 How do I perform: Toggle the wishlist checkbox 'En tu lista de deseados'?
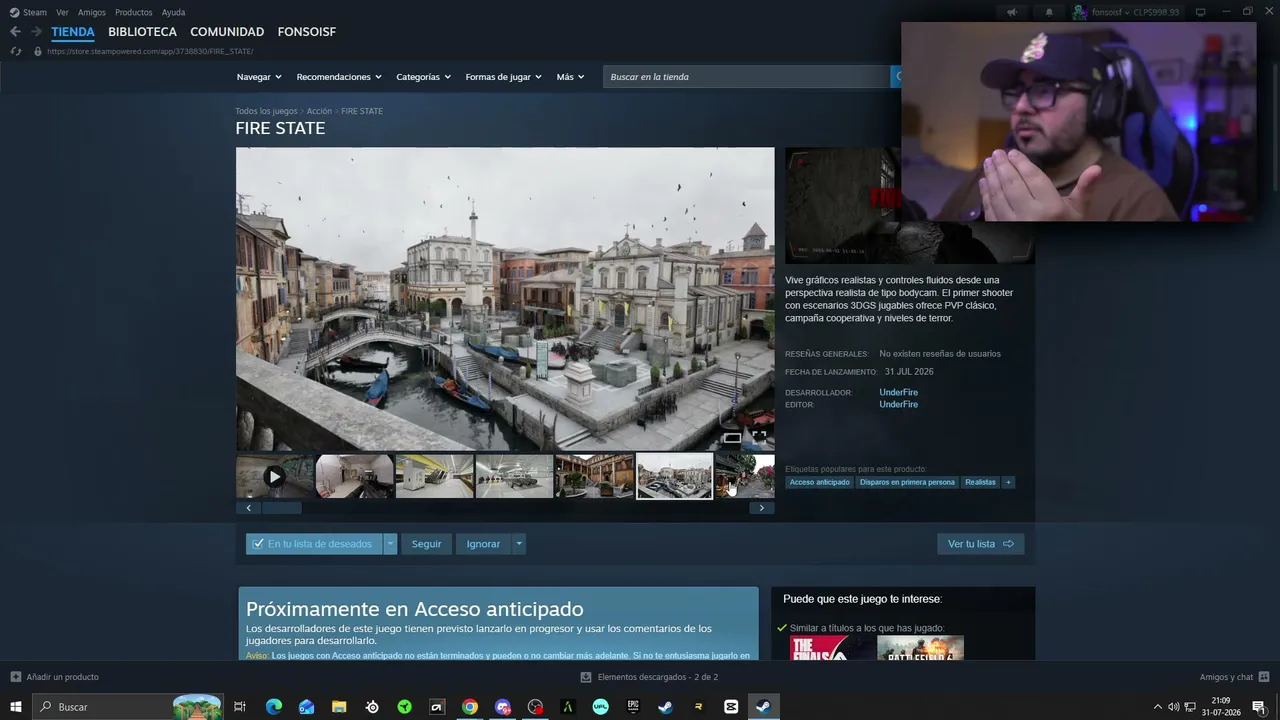click(x=258, y=544)
